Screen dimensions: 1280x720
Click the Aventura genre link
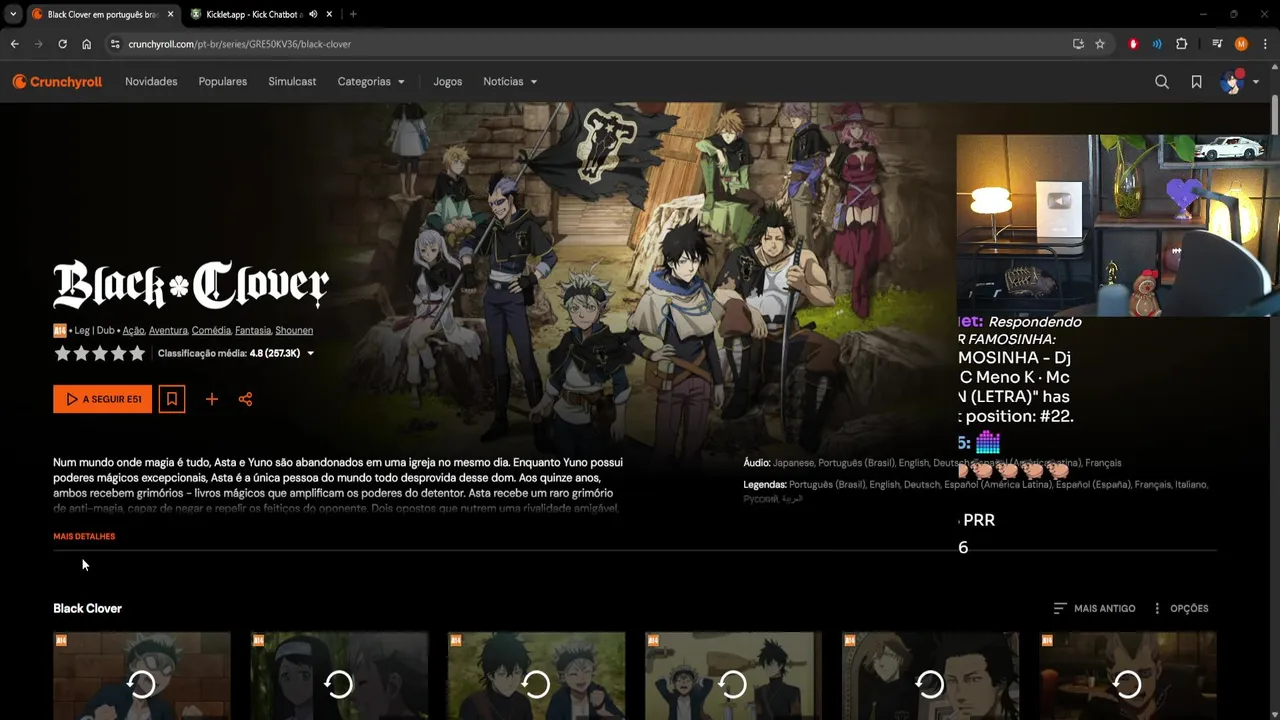(168, 330)
